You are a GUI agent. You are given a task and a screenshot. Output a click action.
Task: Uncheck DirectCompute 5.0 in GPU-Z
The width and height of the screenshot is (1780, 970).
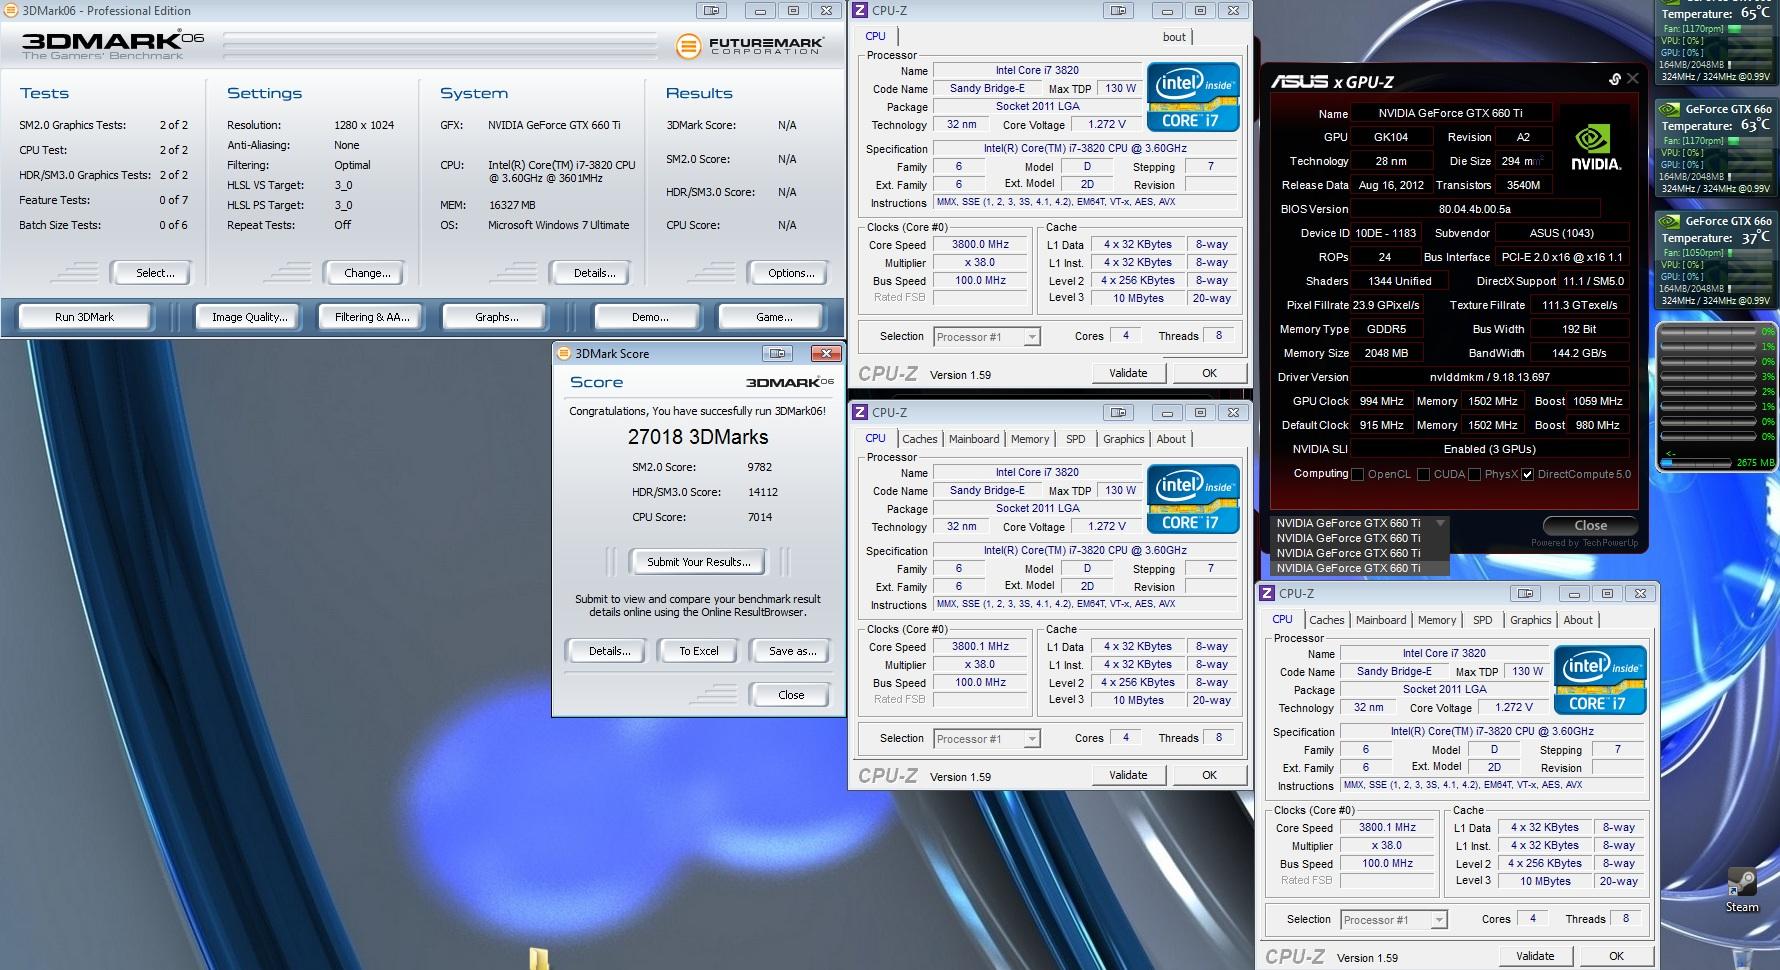click(1527, 474)
